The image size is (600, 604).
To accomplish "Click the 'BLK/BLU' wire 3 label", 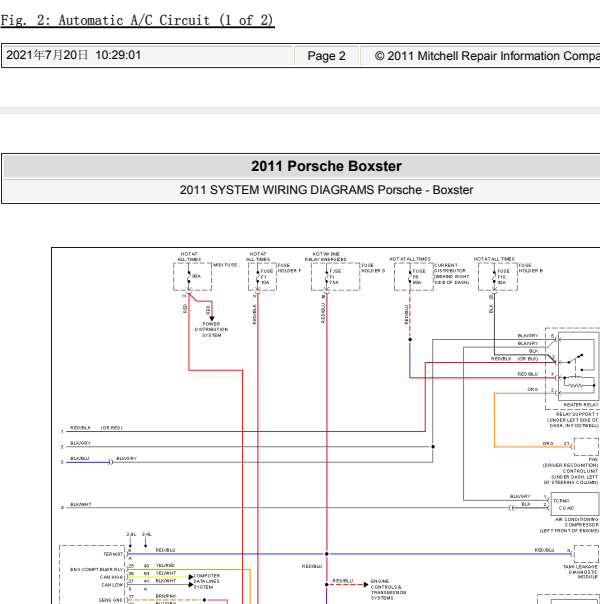I will [80, 458].
